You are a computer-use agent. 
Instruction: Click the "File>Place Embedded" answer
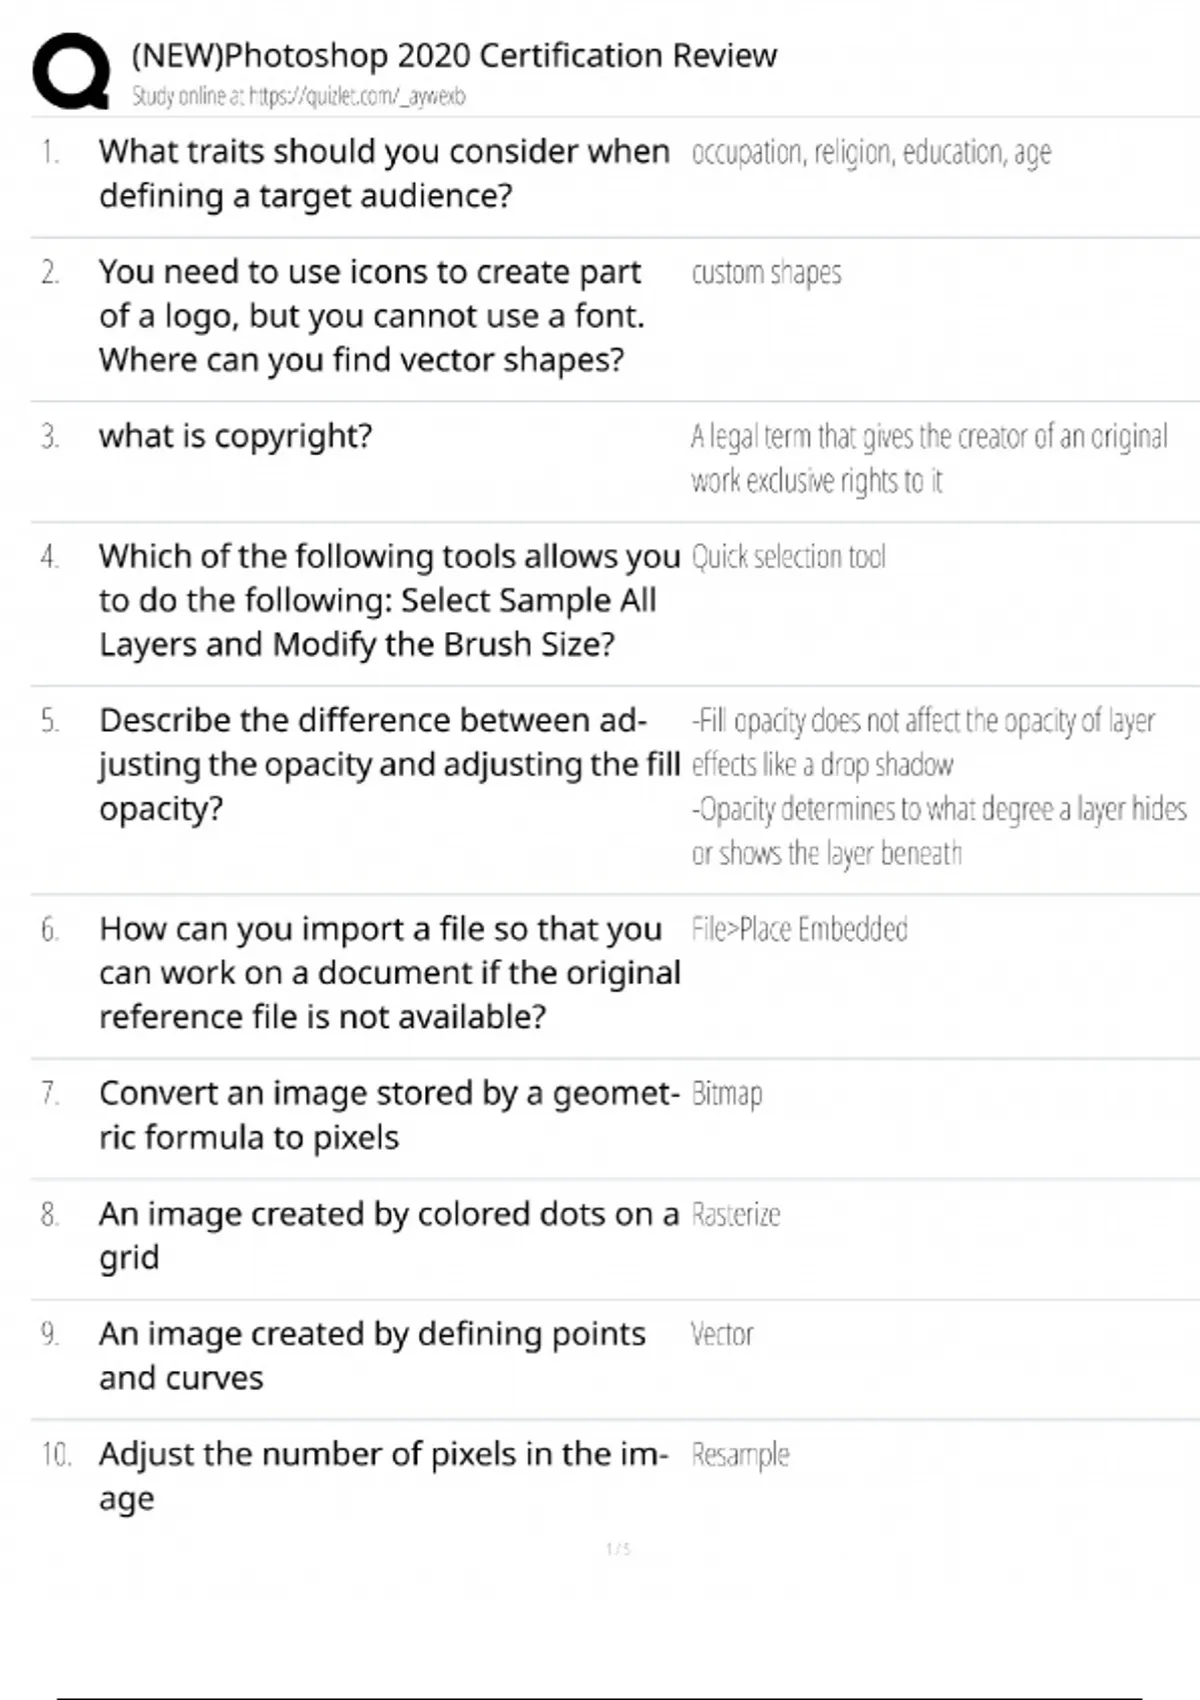799,930
